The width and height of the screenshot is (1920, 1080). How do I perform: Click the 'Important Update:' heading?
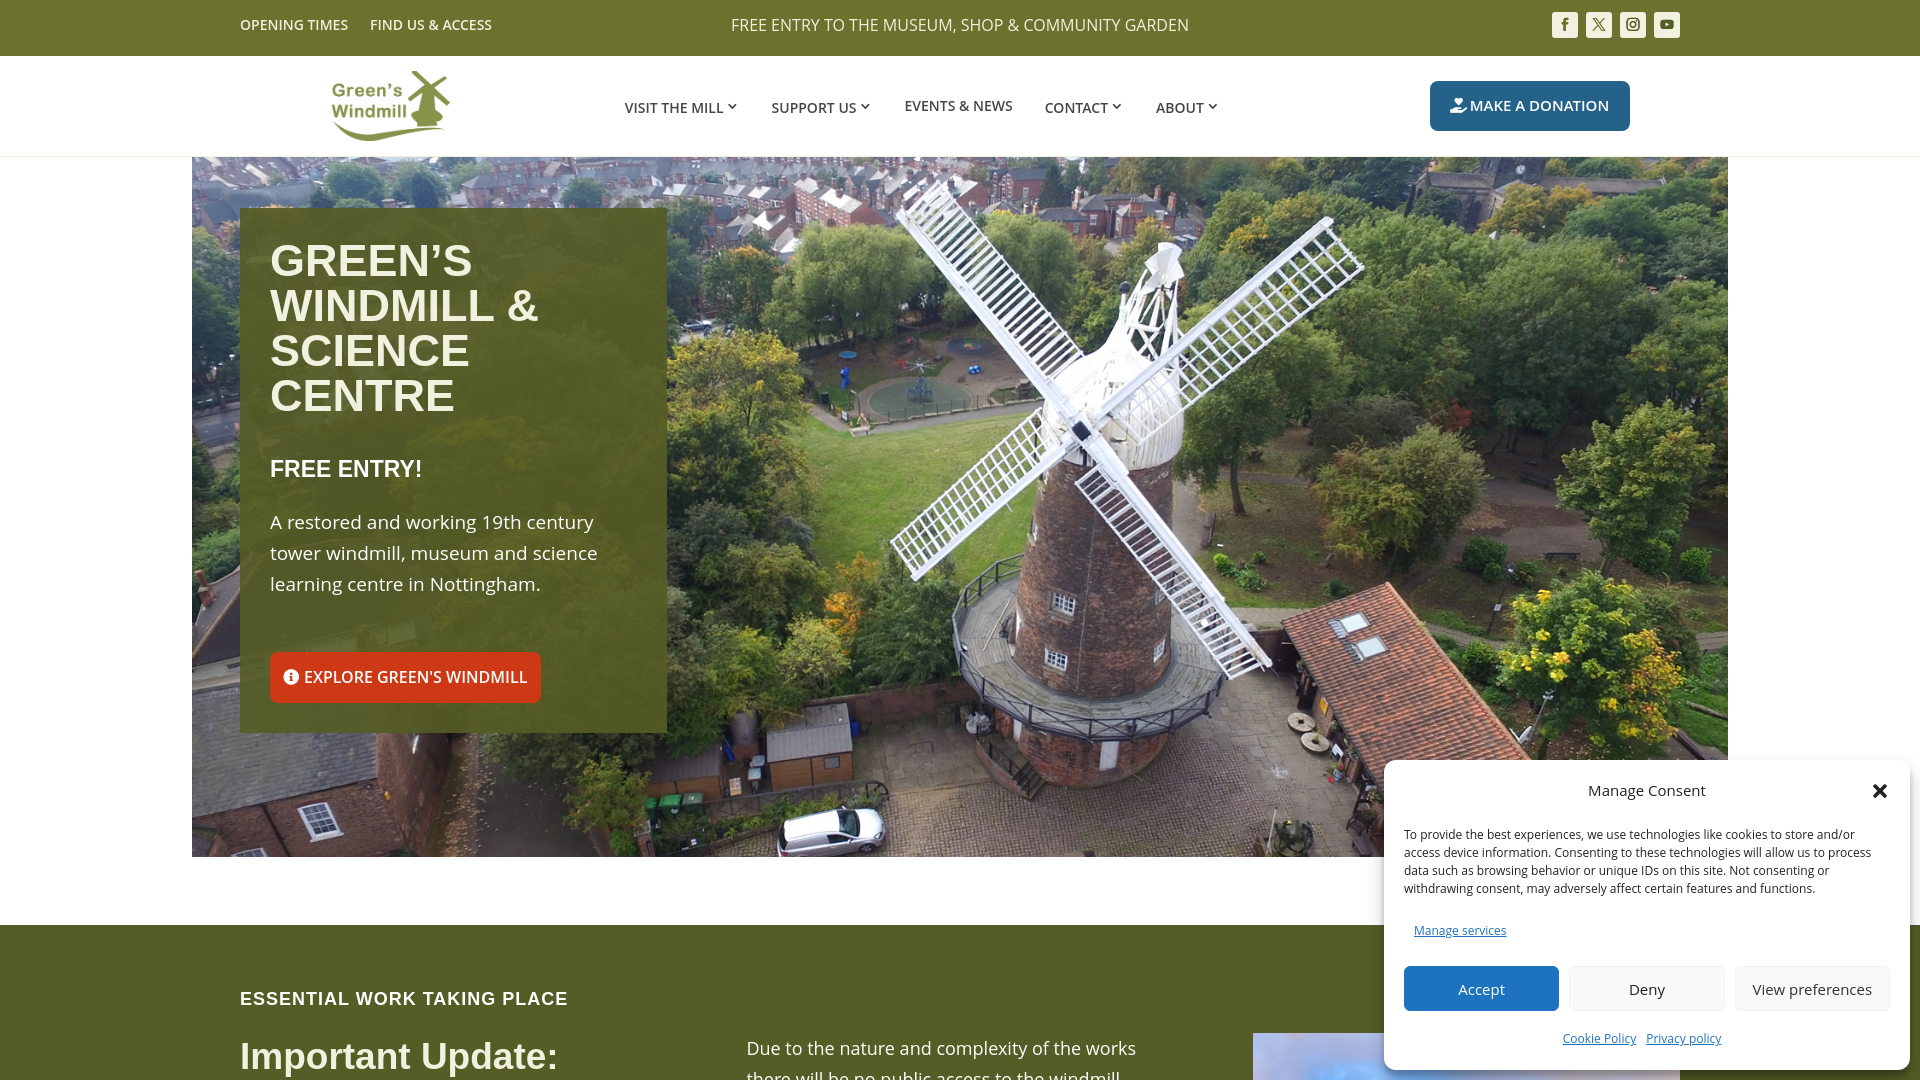tap(399, 1057)
